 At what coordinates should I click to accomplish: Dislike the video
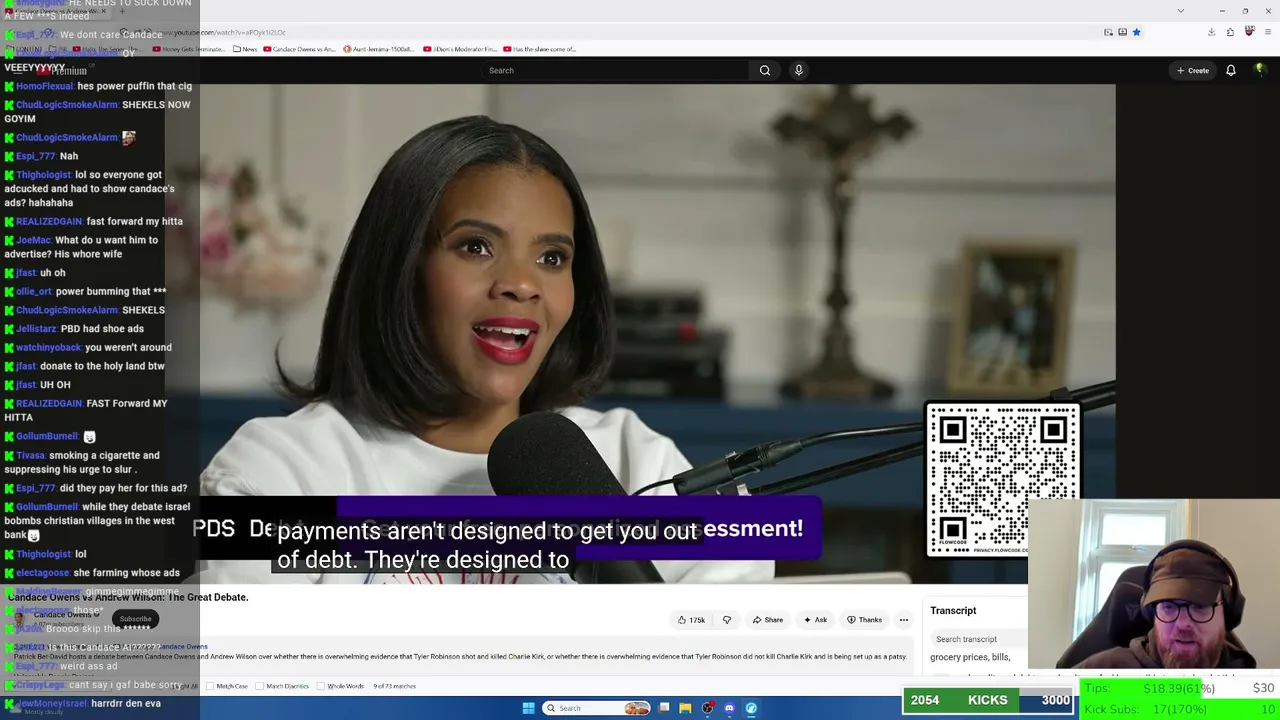[x=727, y=620]
